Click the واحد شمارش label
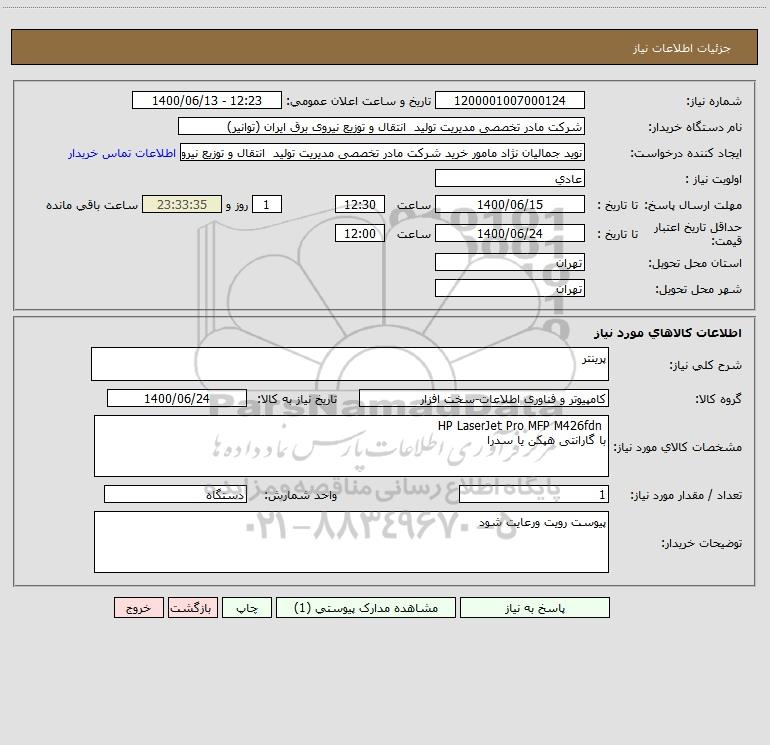 [301, 496]
